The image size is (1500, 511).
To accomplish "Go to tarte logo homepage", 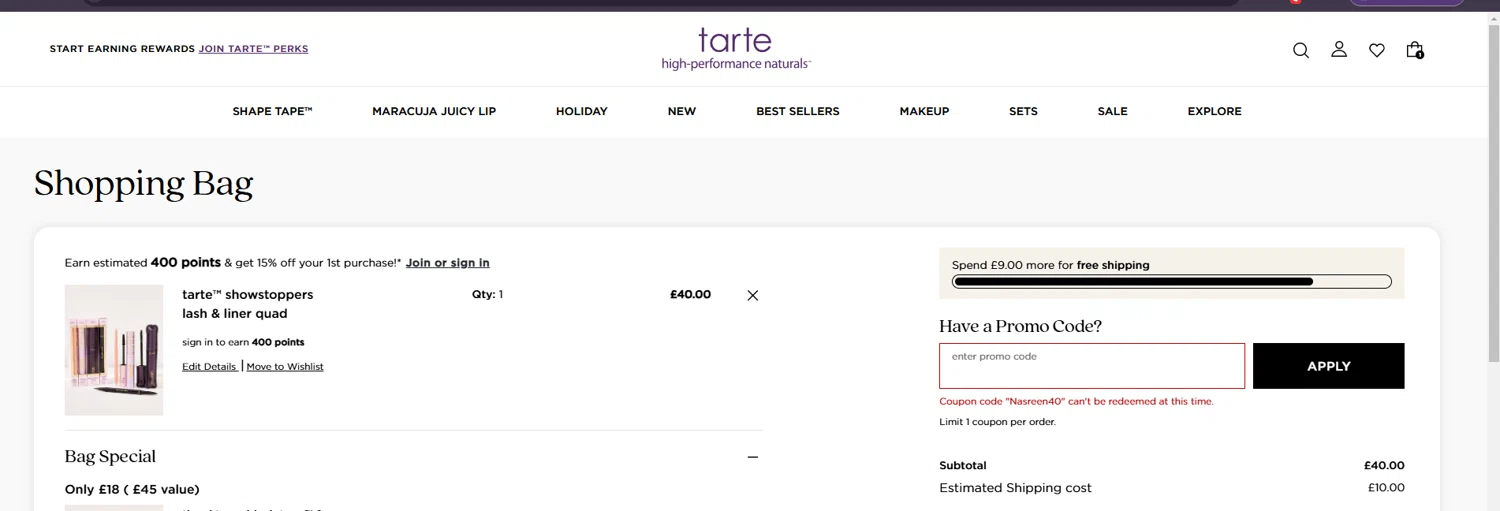I will click(735, 48).
